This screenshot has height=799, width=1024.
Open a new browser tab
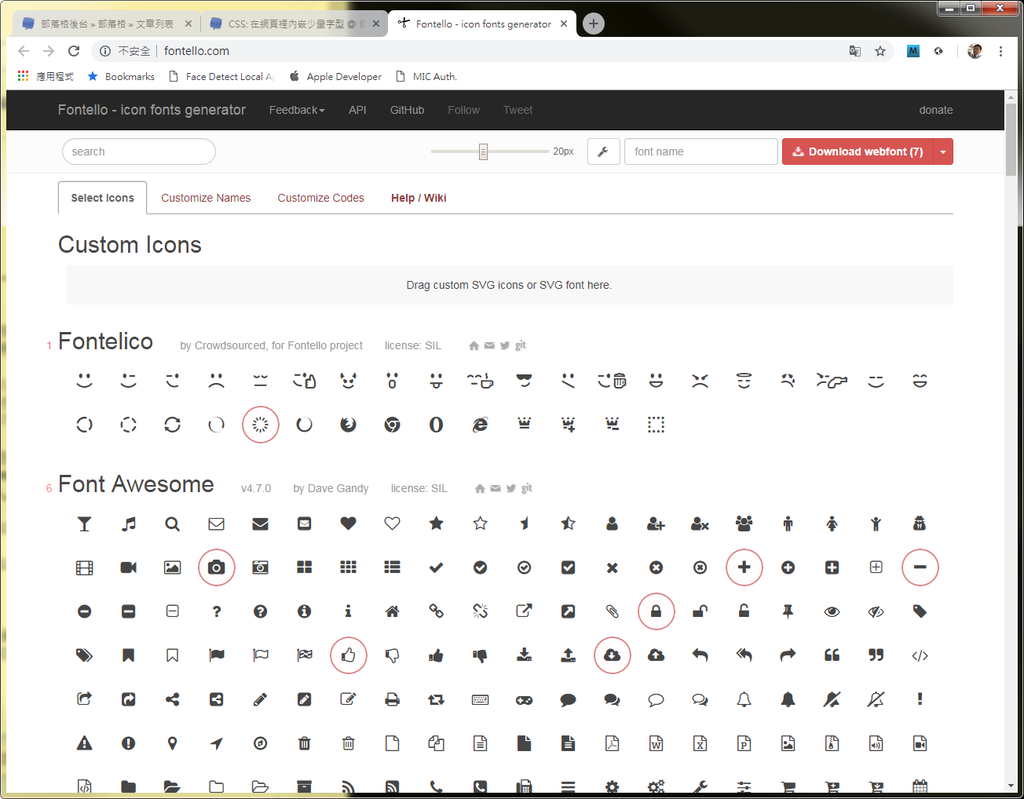593,24
